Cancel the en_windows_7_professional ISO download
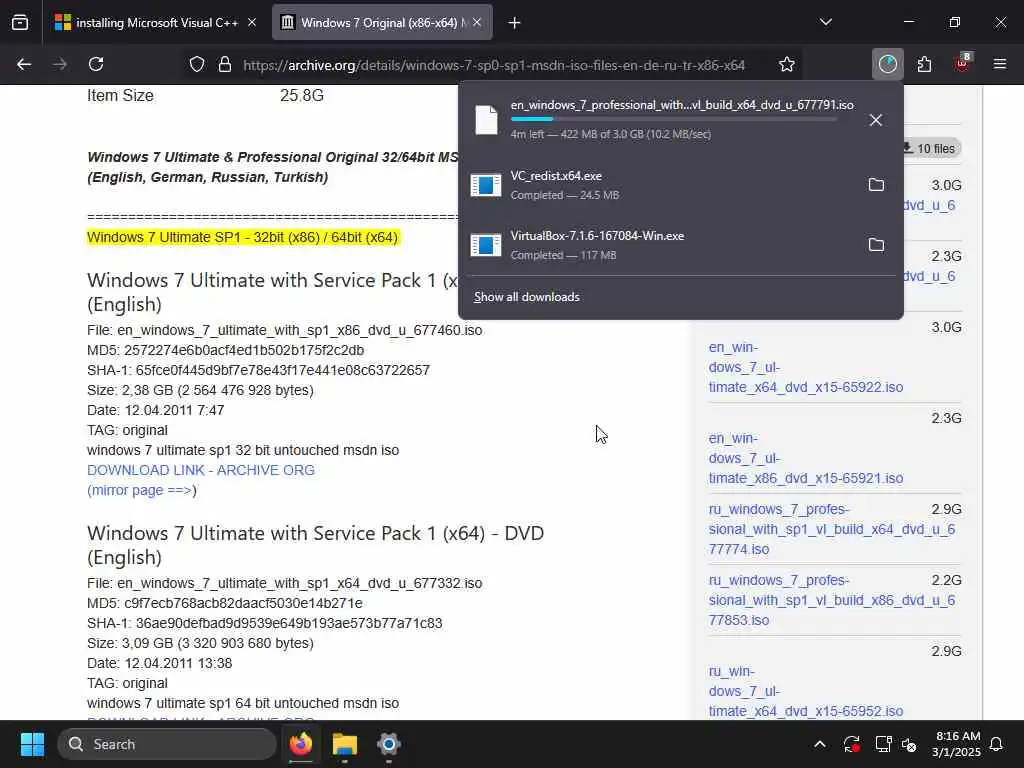The height and width of the screenshot is (768, 1024). pos(876,120)
